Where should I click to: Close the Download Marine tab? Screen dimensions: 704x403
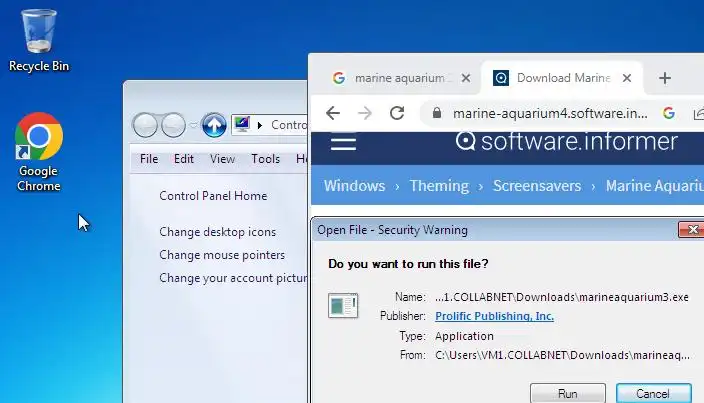point(627,78)
